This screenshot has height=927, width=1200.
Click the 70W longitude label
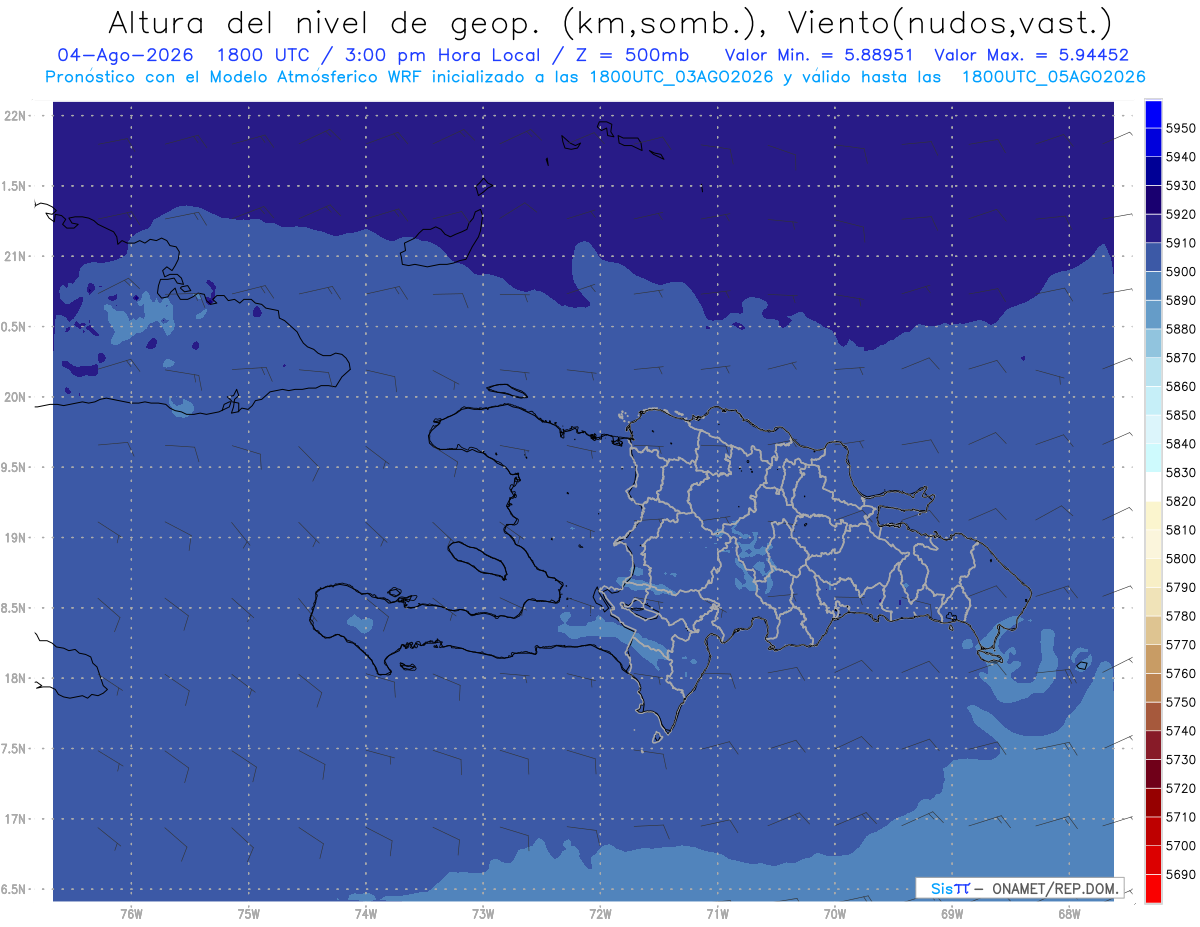pyautogui.click(x=835, y=913)
